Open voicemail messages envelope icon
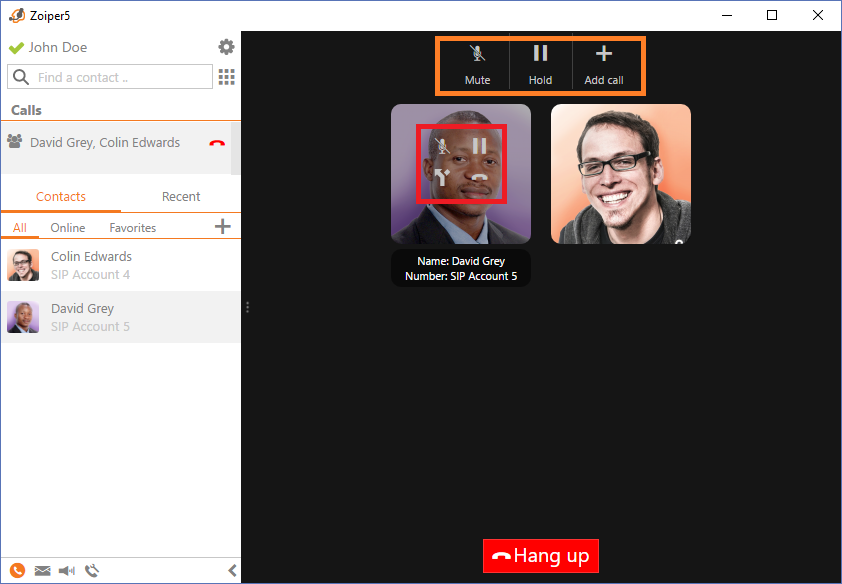842x584 pixels. pos(42,571)
